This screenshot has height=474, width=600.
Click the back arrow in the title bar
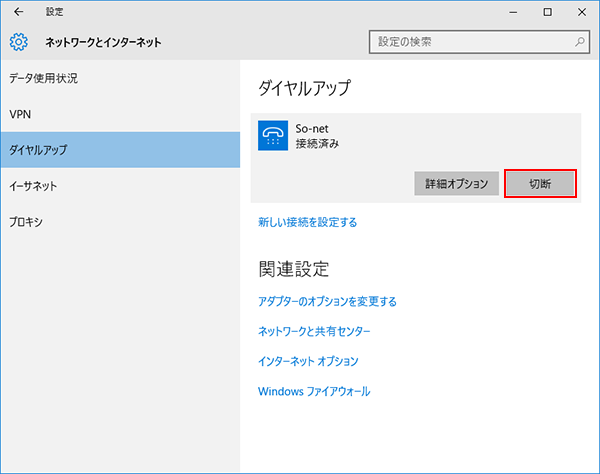click(18, 12)
